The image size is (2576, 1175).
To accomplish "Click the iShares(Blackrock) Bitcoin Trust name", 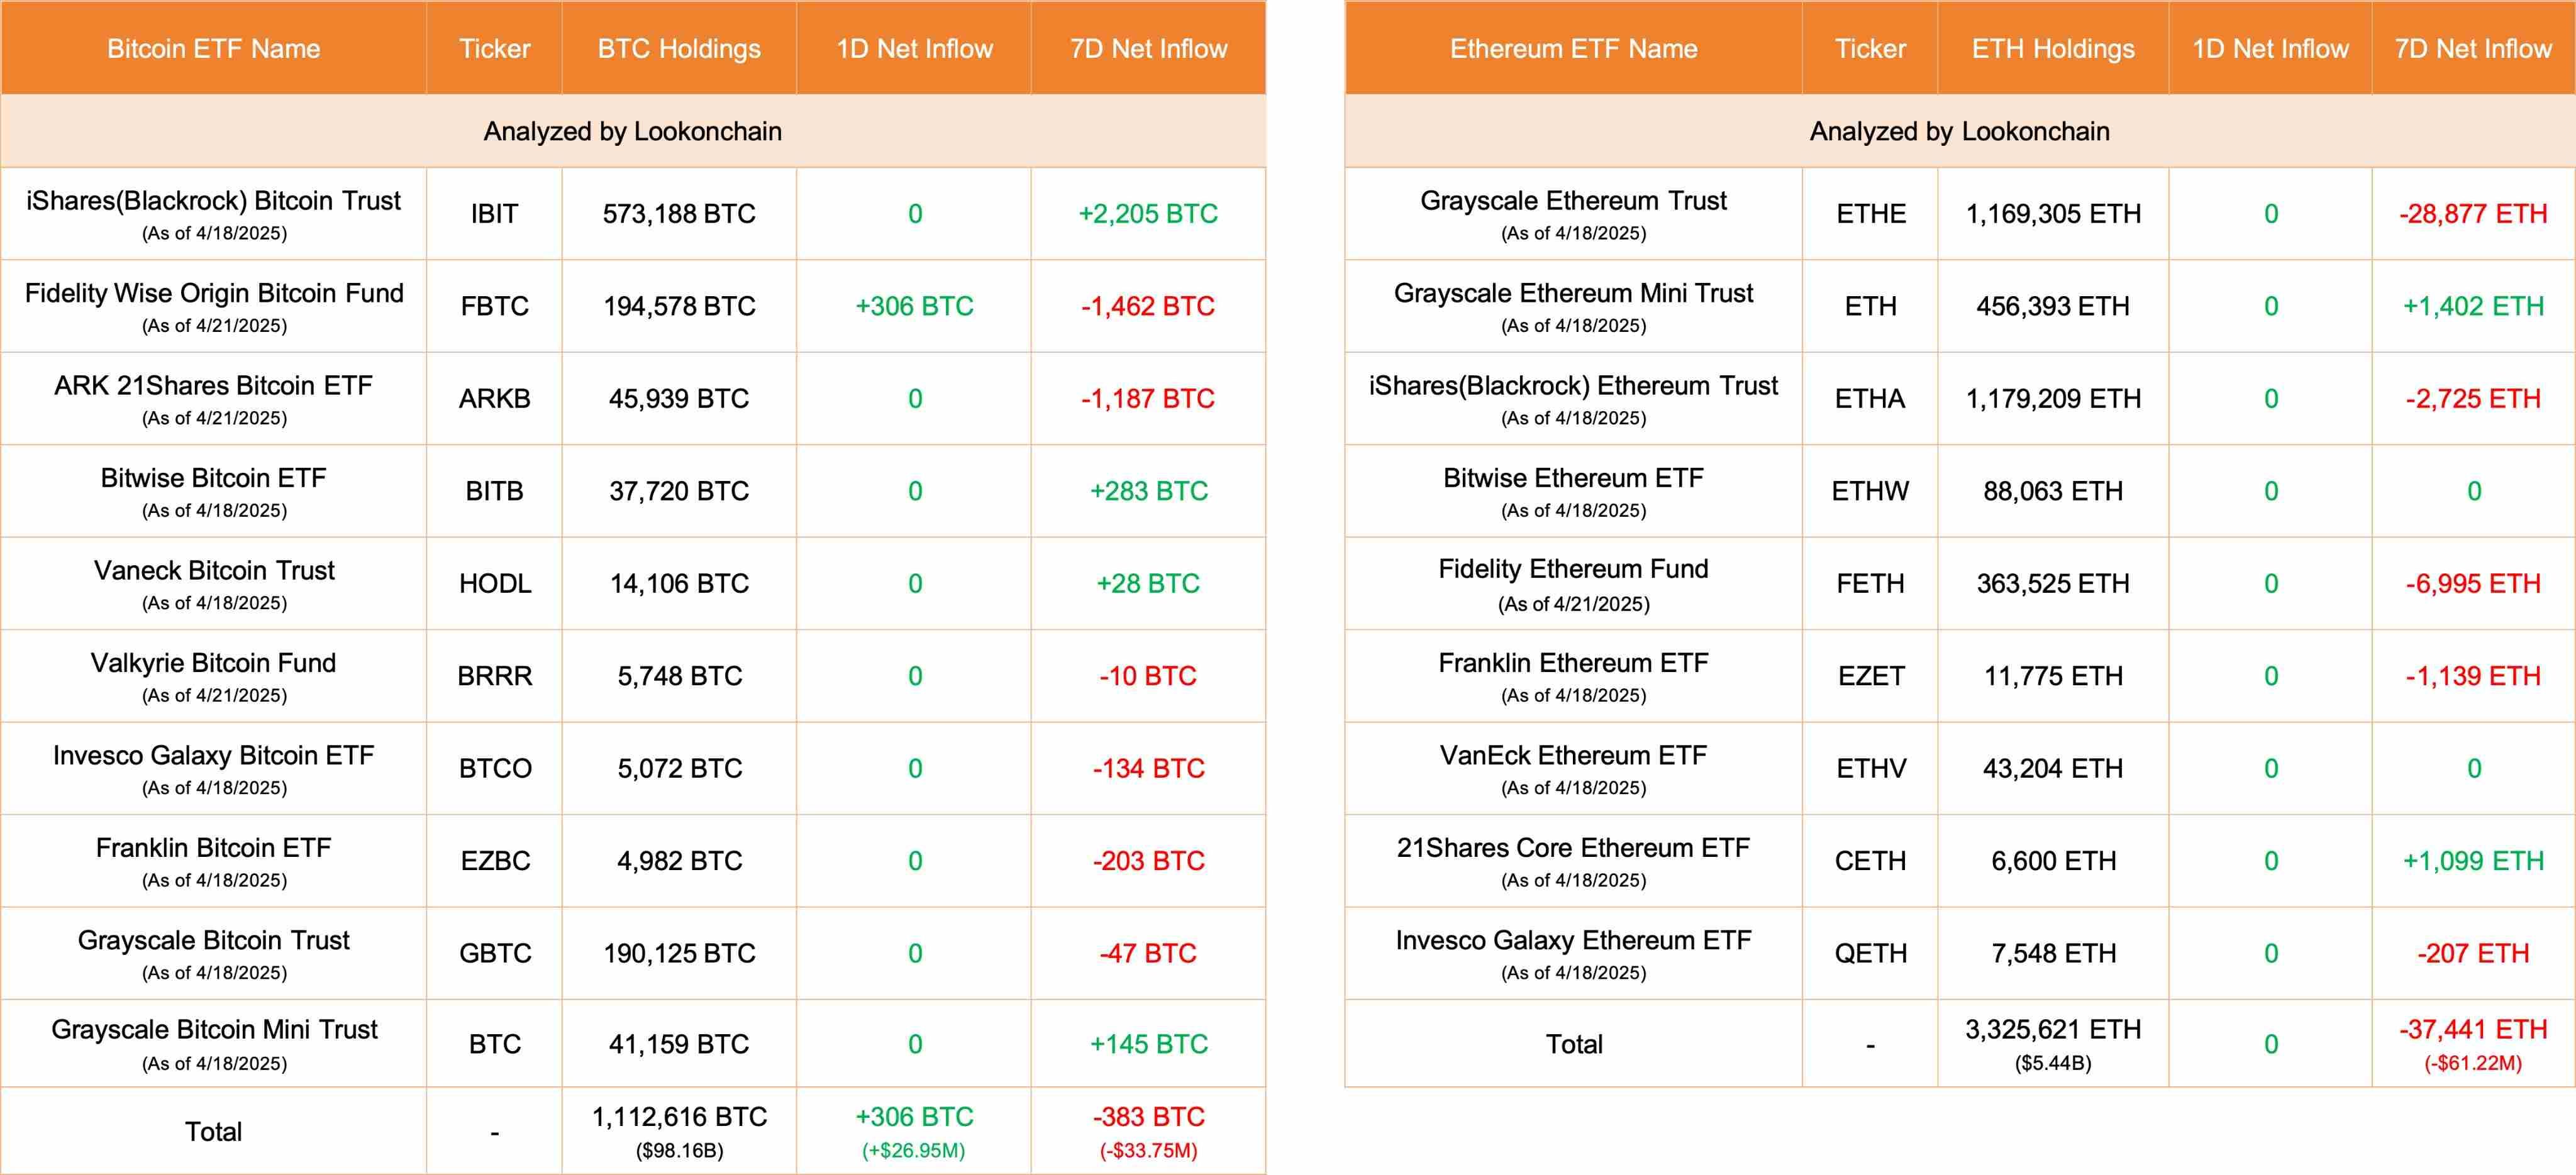I will (213, 201).
